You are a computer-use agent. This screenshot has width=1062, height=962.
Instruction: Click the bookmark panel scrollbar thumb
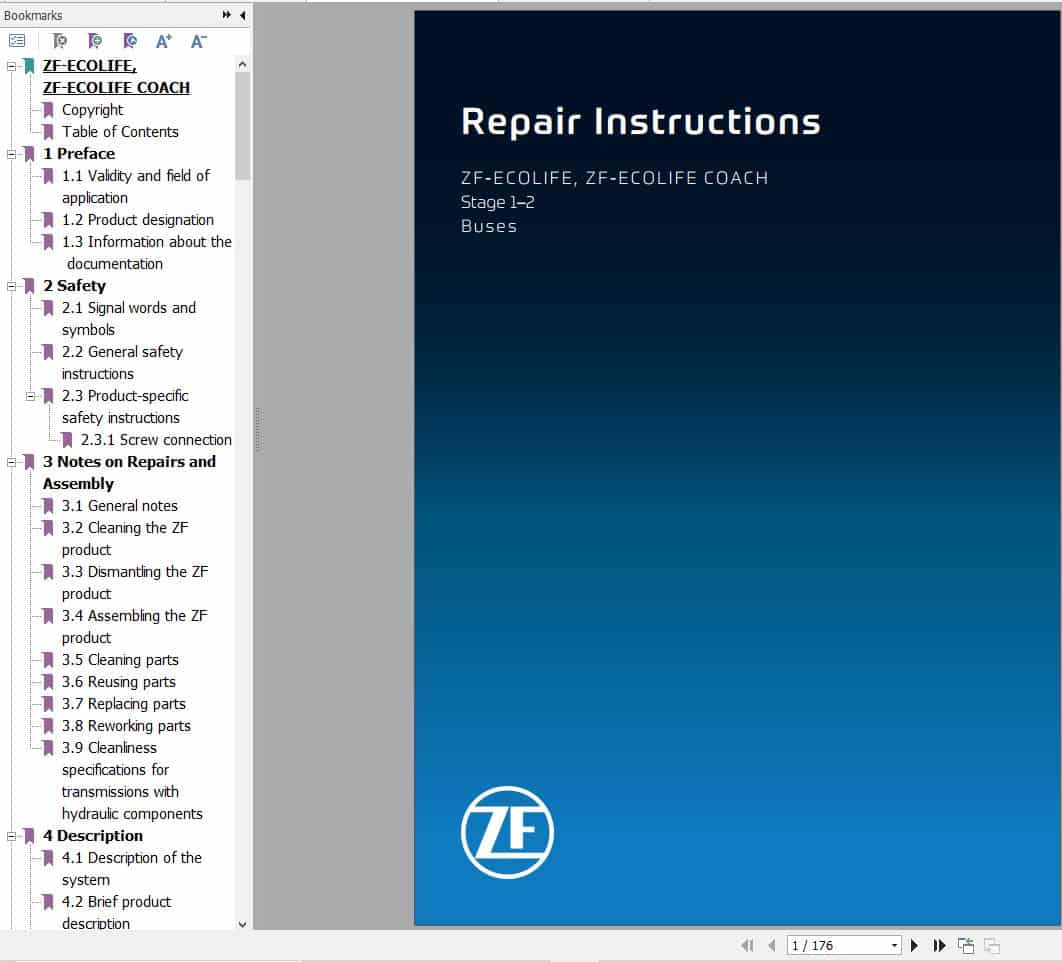coord(242,126)
